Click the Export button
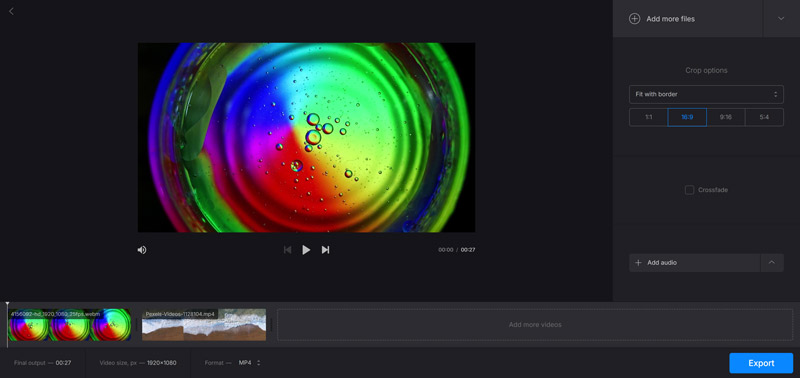 761,363
